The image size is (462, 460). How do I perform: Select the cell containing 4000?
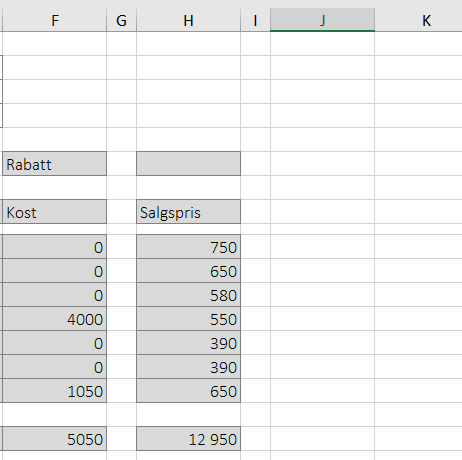tap(55, 319)
